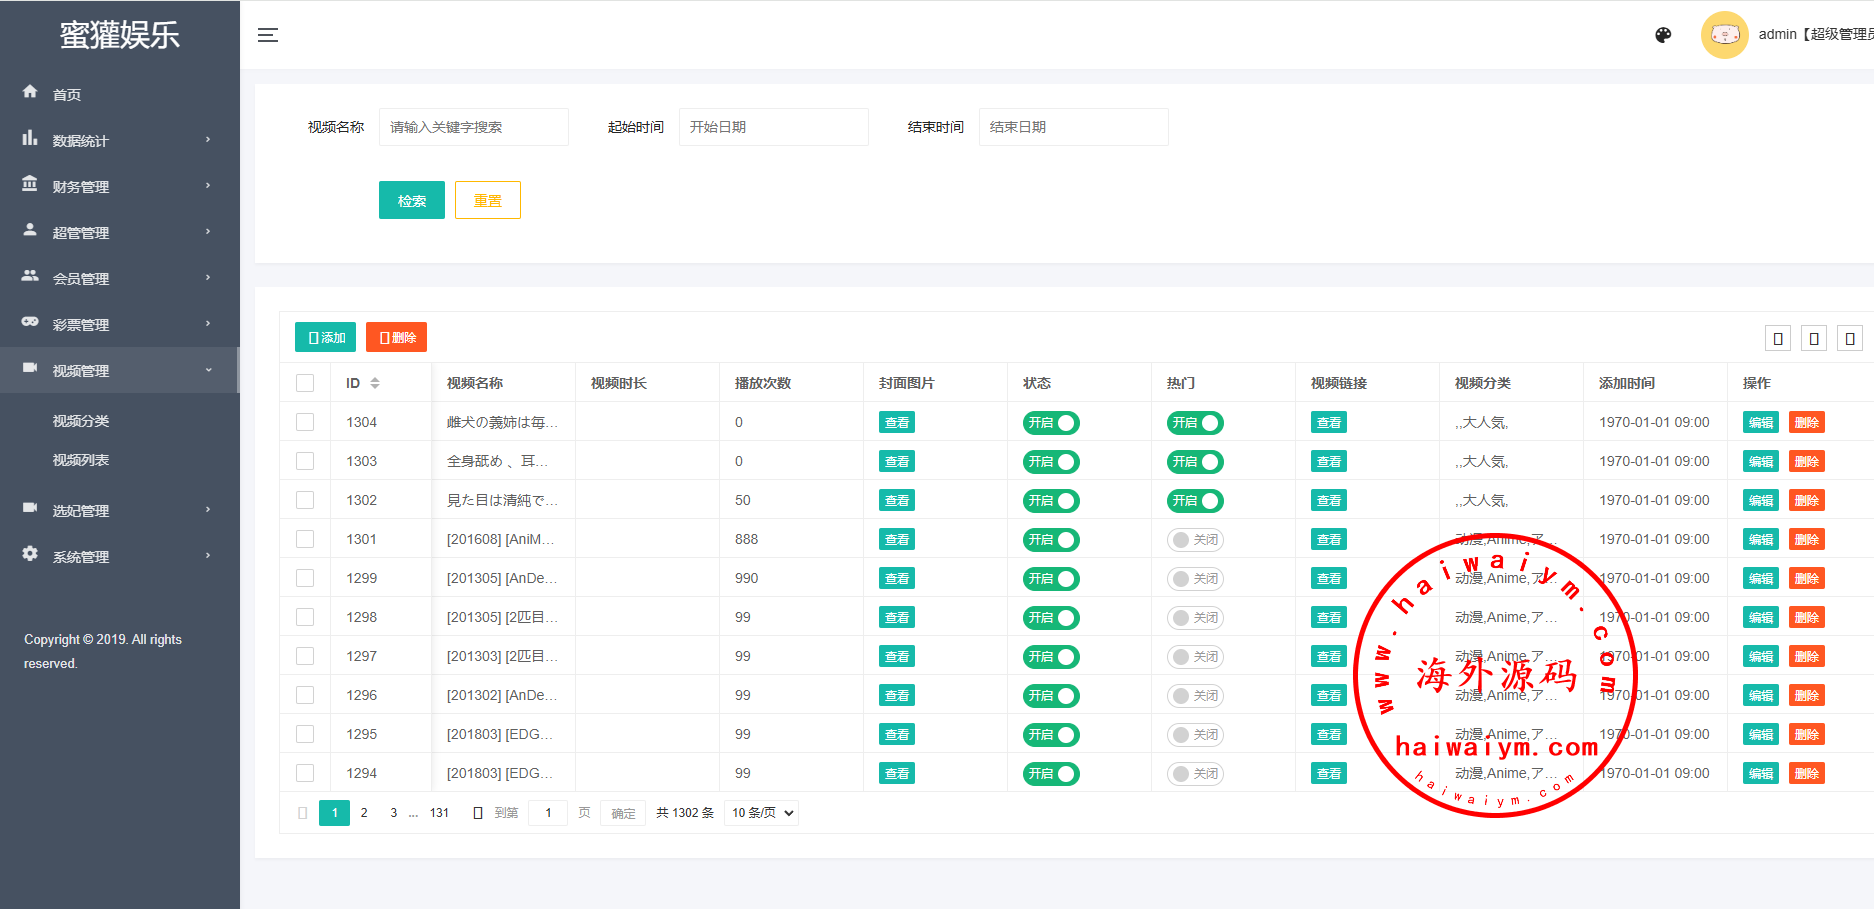The width and height of the screenshot is (1874, 909).
Task: Check the select-all header checkbox
Action: click(x=305, y=383)
